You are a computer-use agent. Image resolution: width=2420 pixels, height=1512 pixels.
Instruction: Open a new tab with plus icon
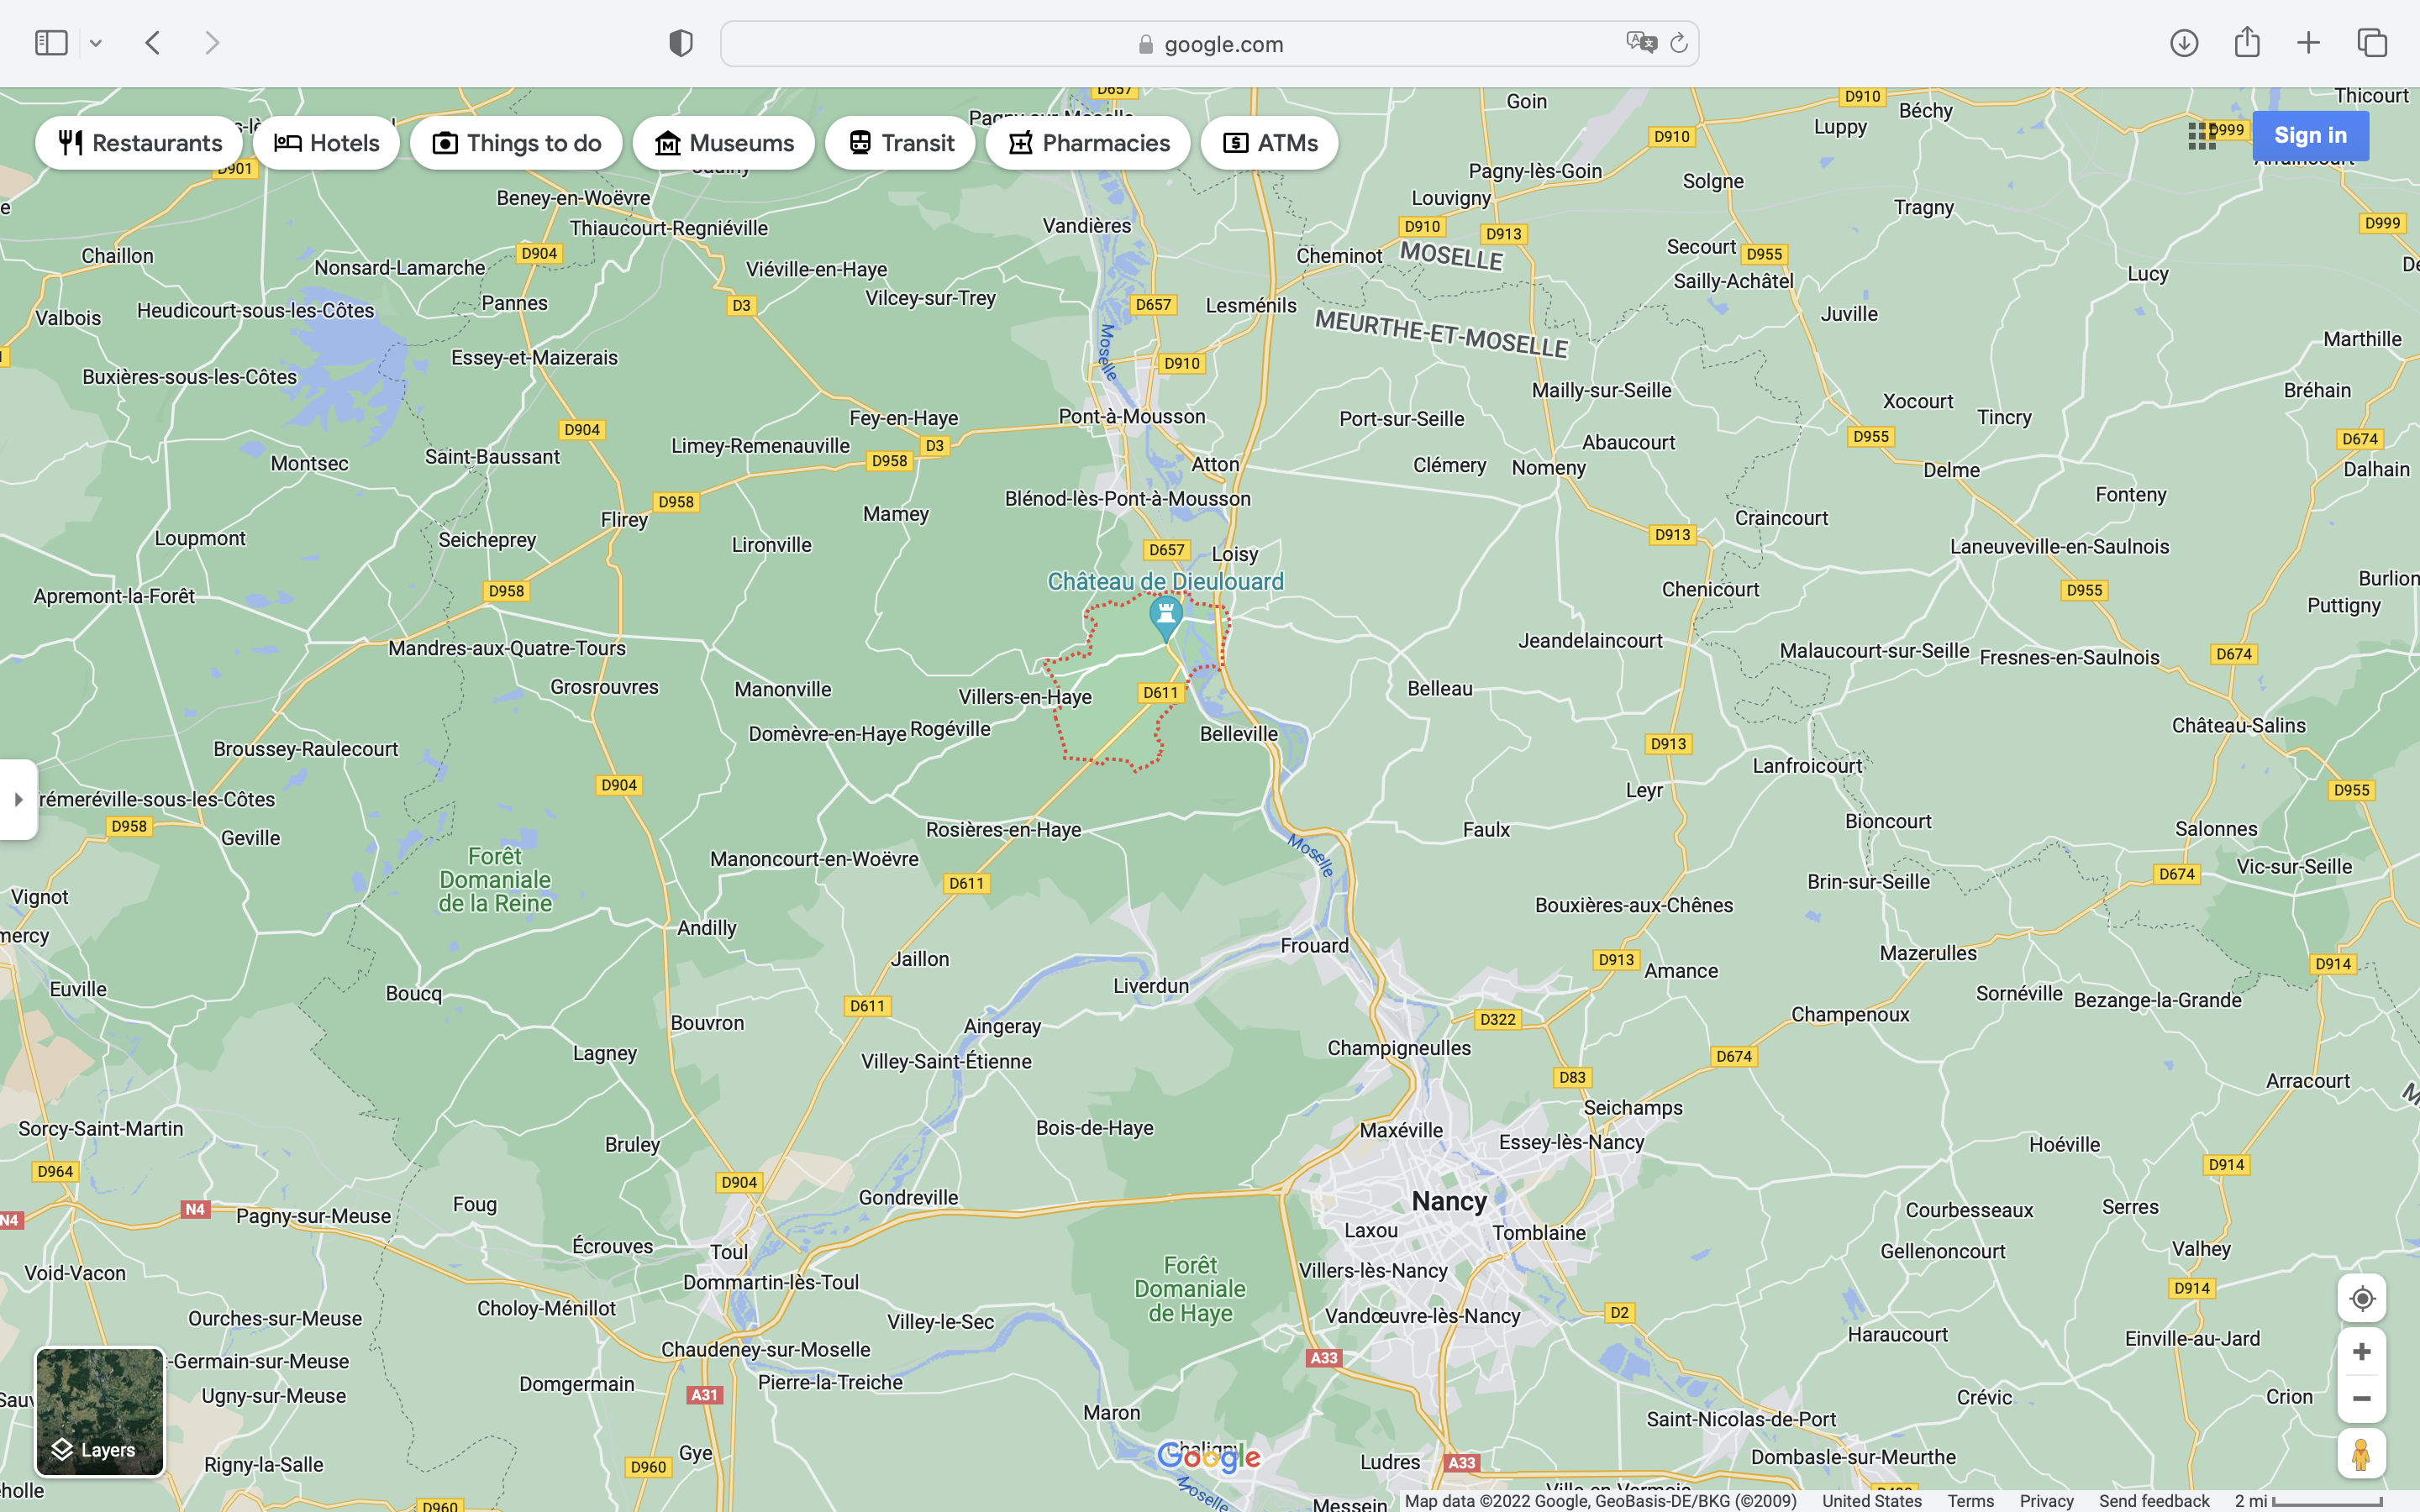(x=2308, y=43)
